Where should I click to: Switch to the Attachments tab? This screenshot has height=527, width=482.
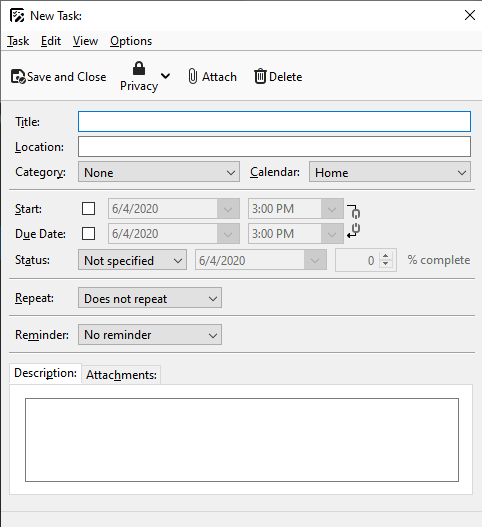pyautogui.click(x=121, y=375)
